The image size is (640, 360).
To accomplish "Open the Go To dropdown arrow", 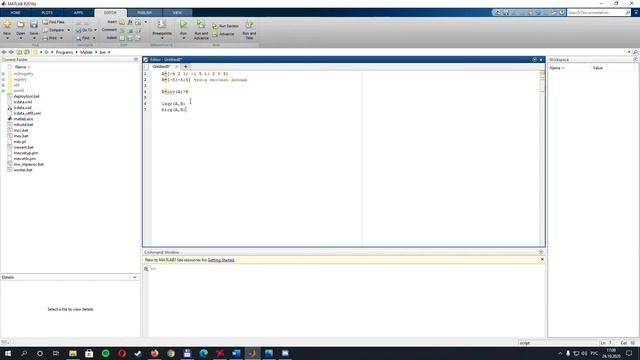I will pyautogui.click(x=96, y=30).
